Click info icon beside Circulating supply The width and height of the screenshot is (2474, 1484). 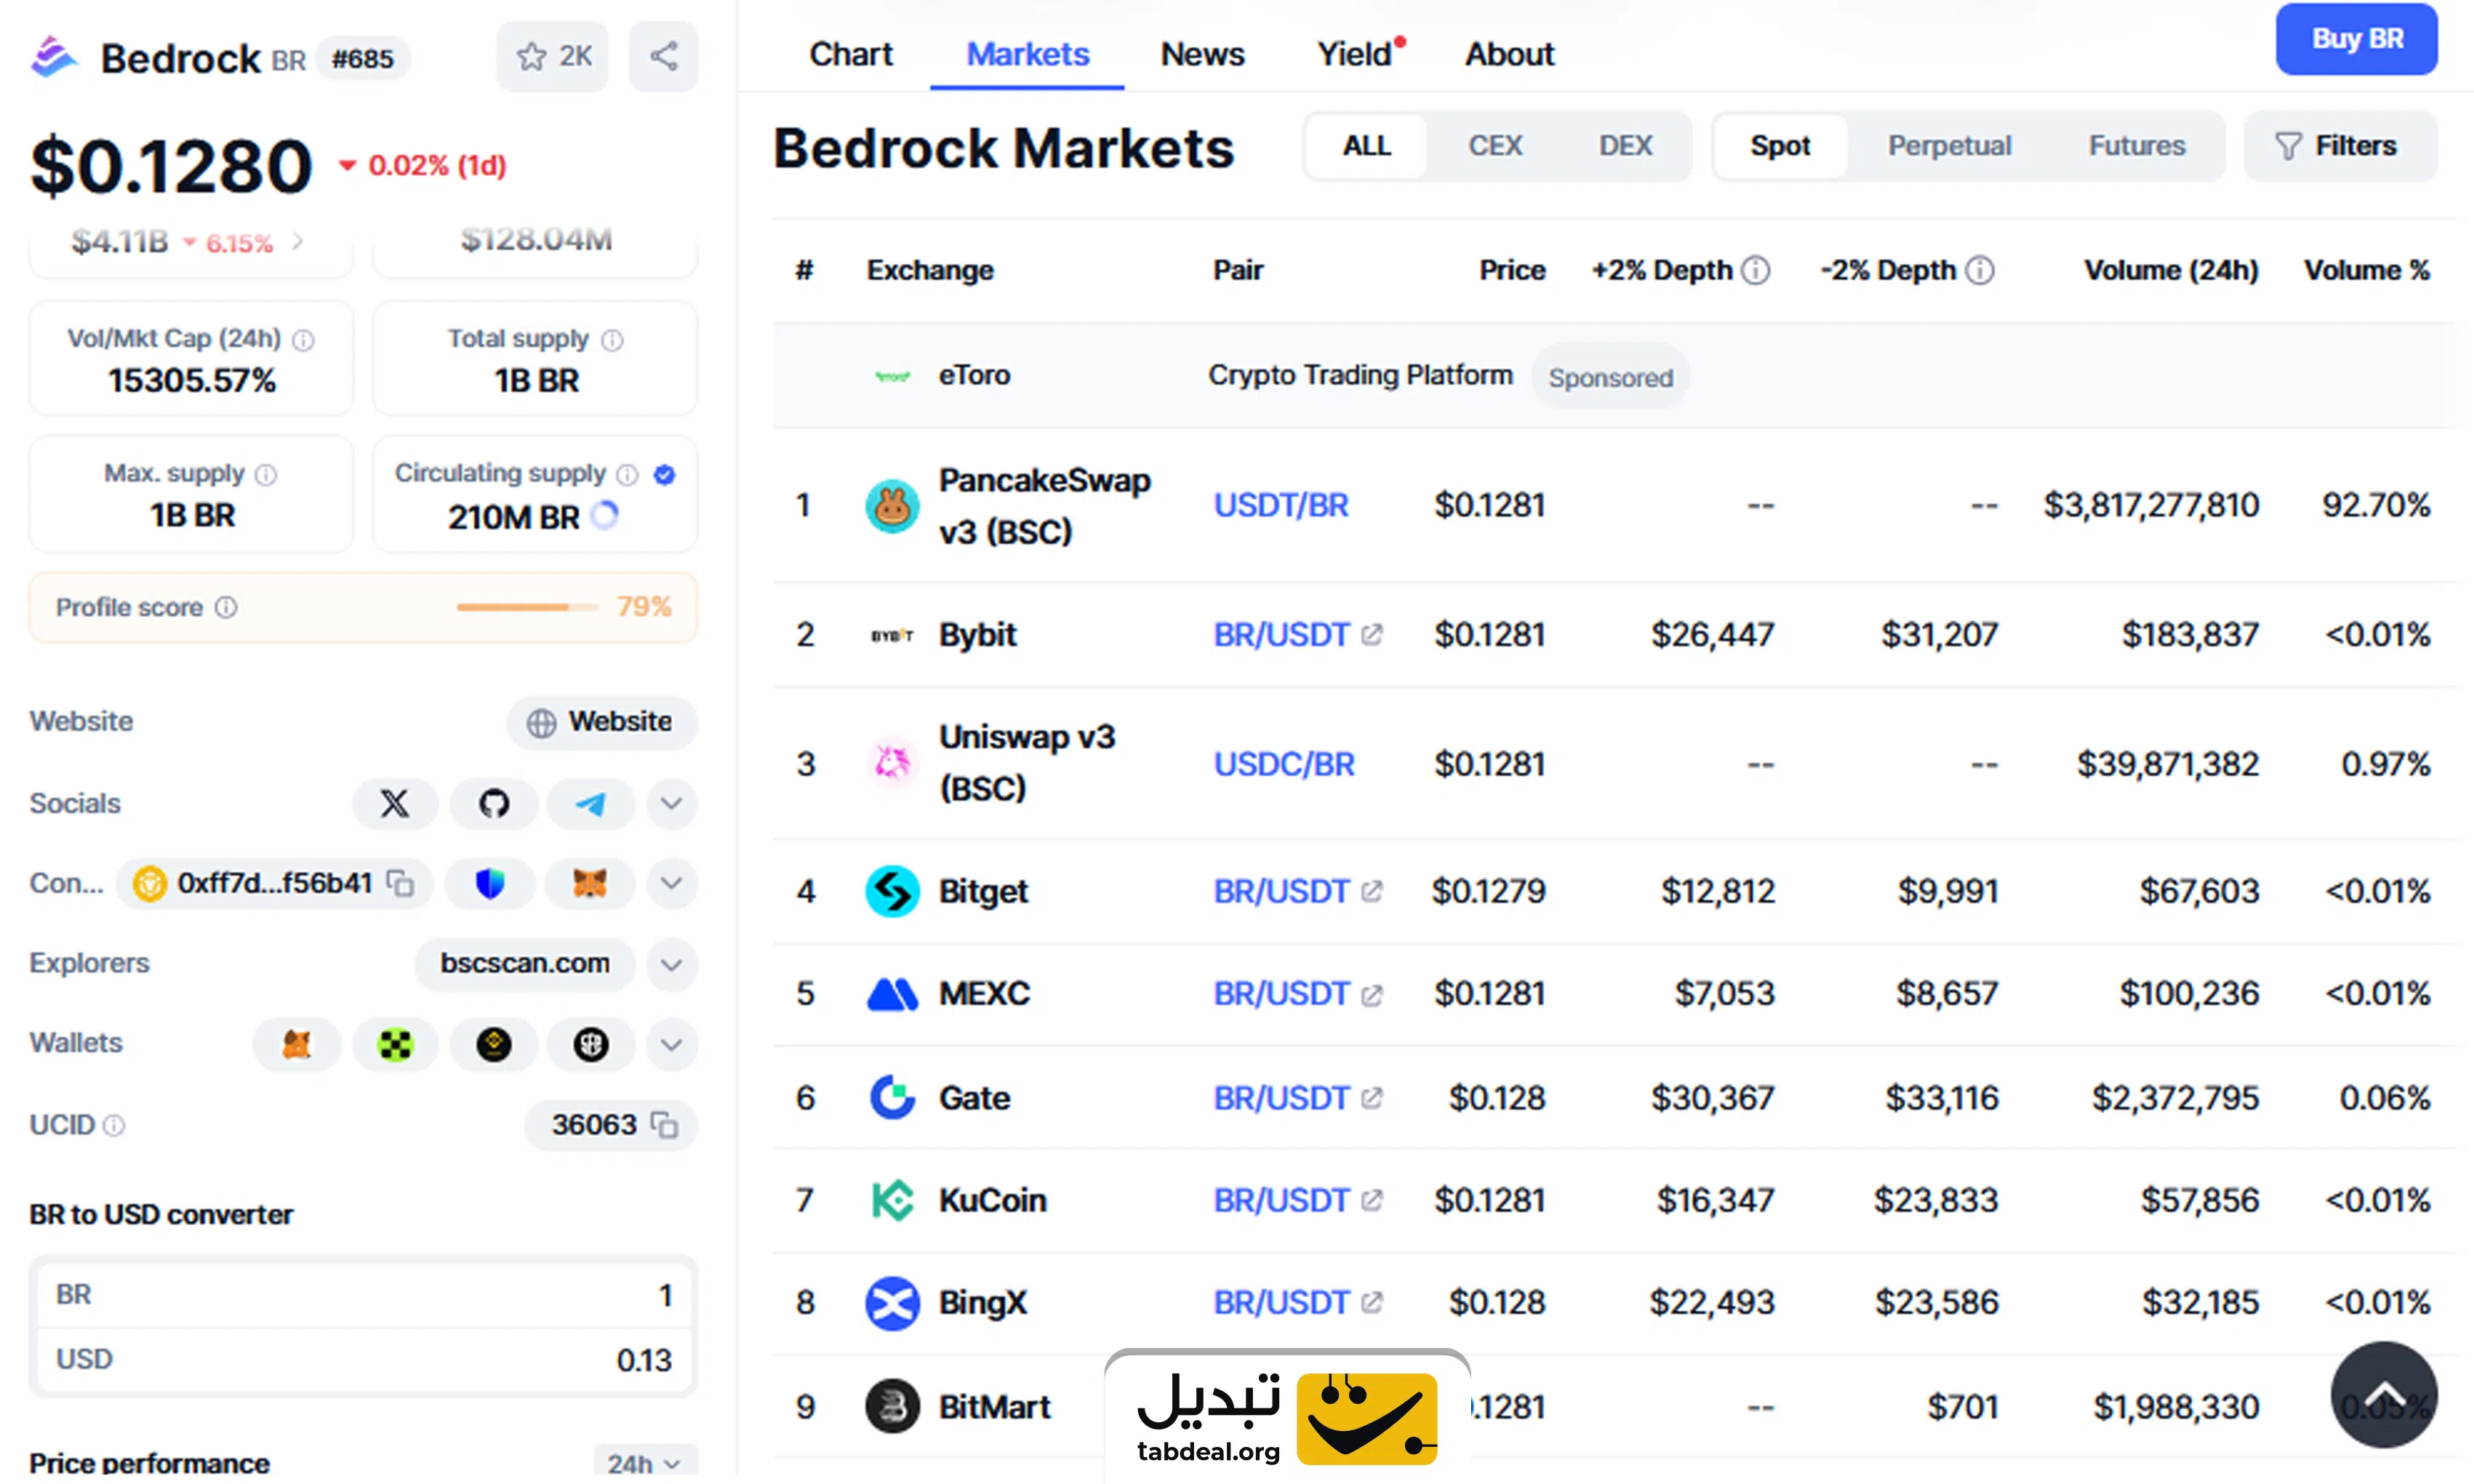click(627, 475)
